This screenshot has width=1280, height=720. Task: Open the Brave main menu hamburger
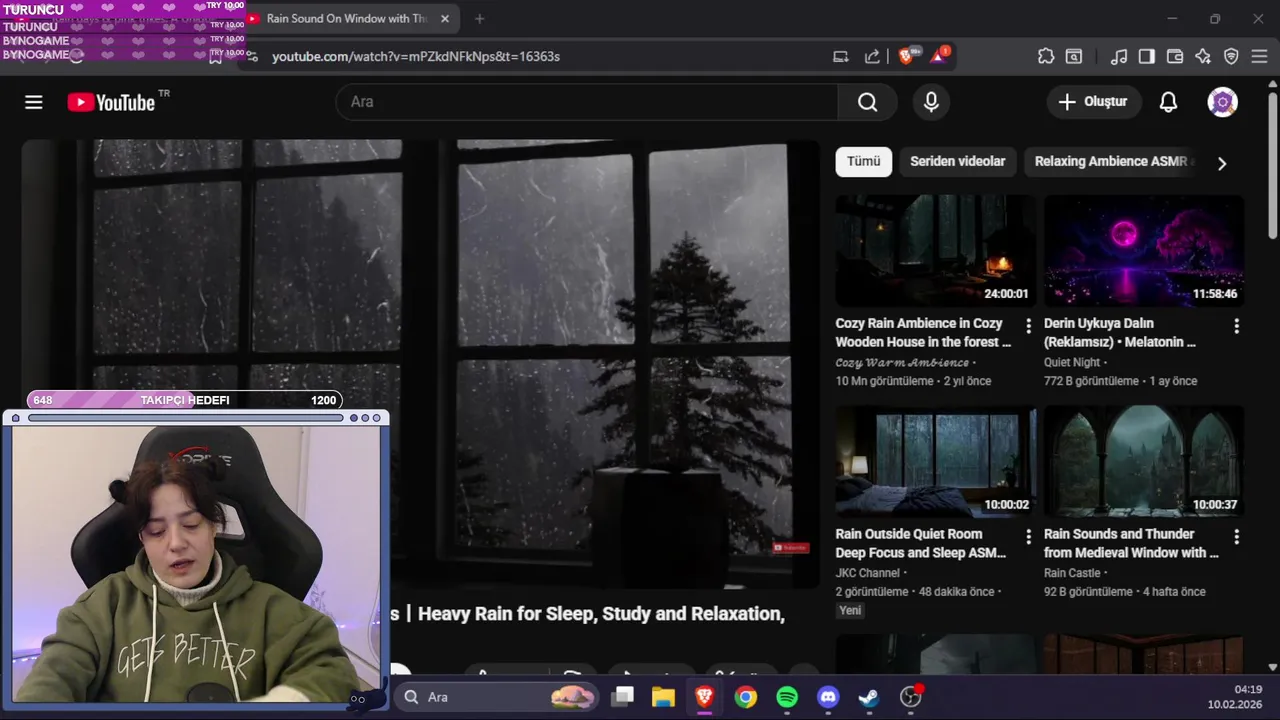click(x=1260, y=56)
